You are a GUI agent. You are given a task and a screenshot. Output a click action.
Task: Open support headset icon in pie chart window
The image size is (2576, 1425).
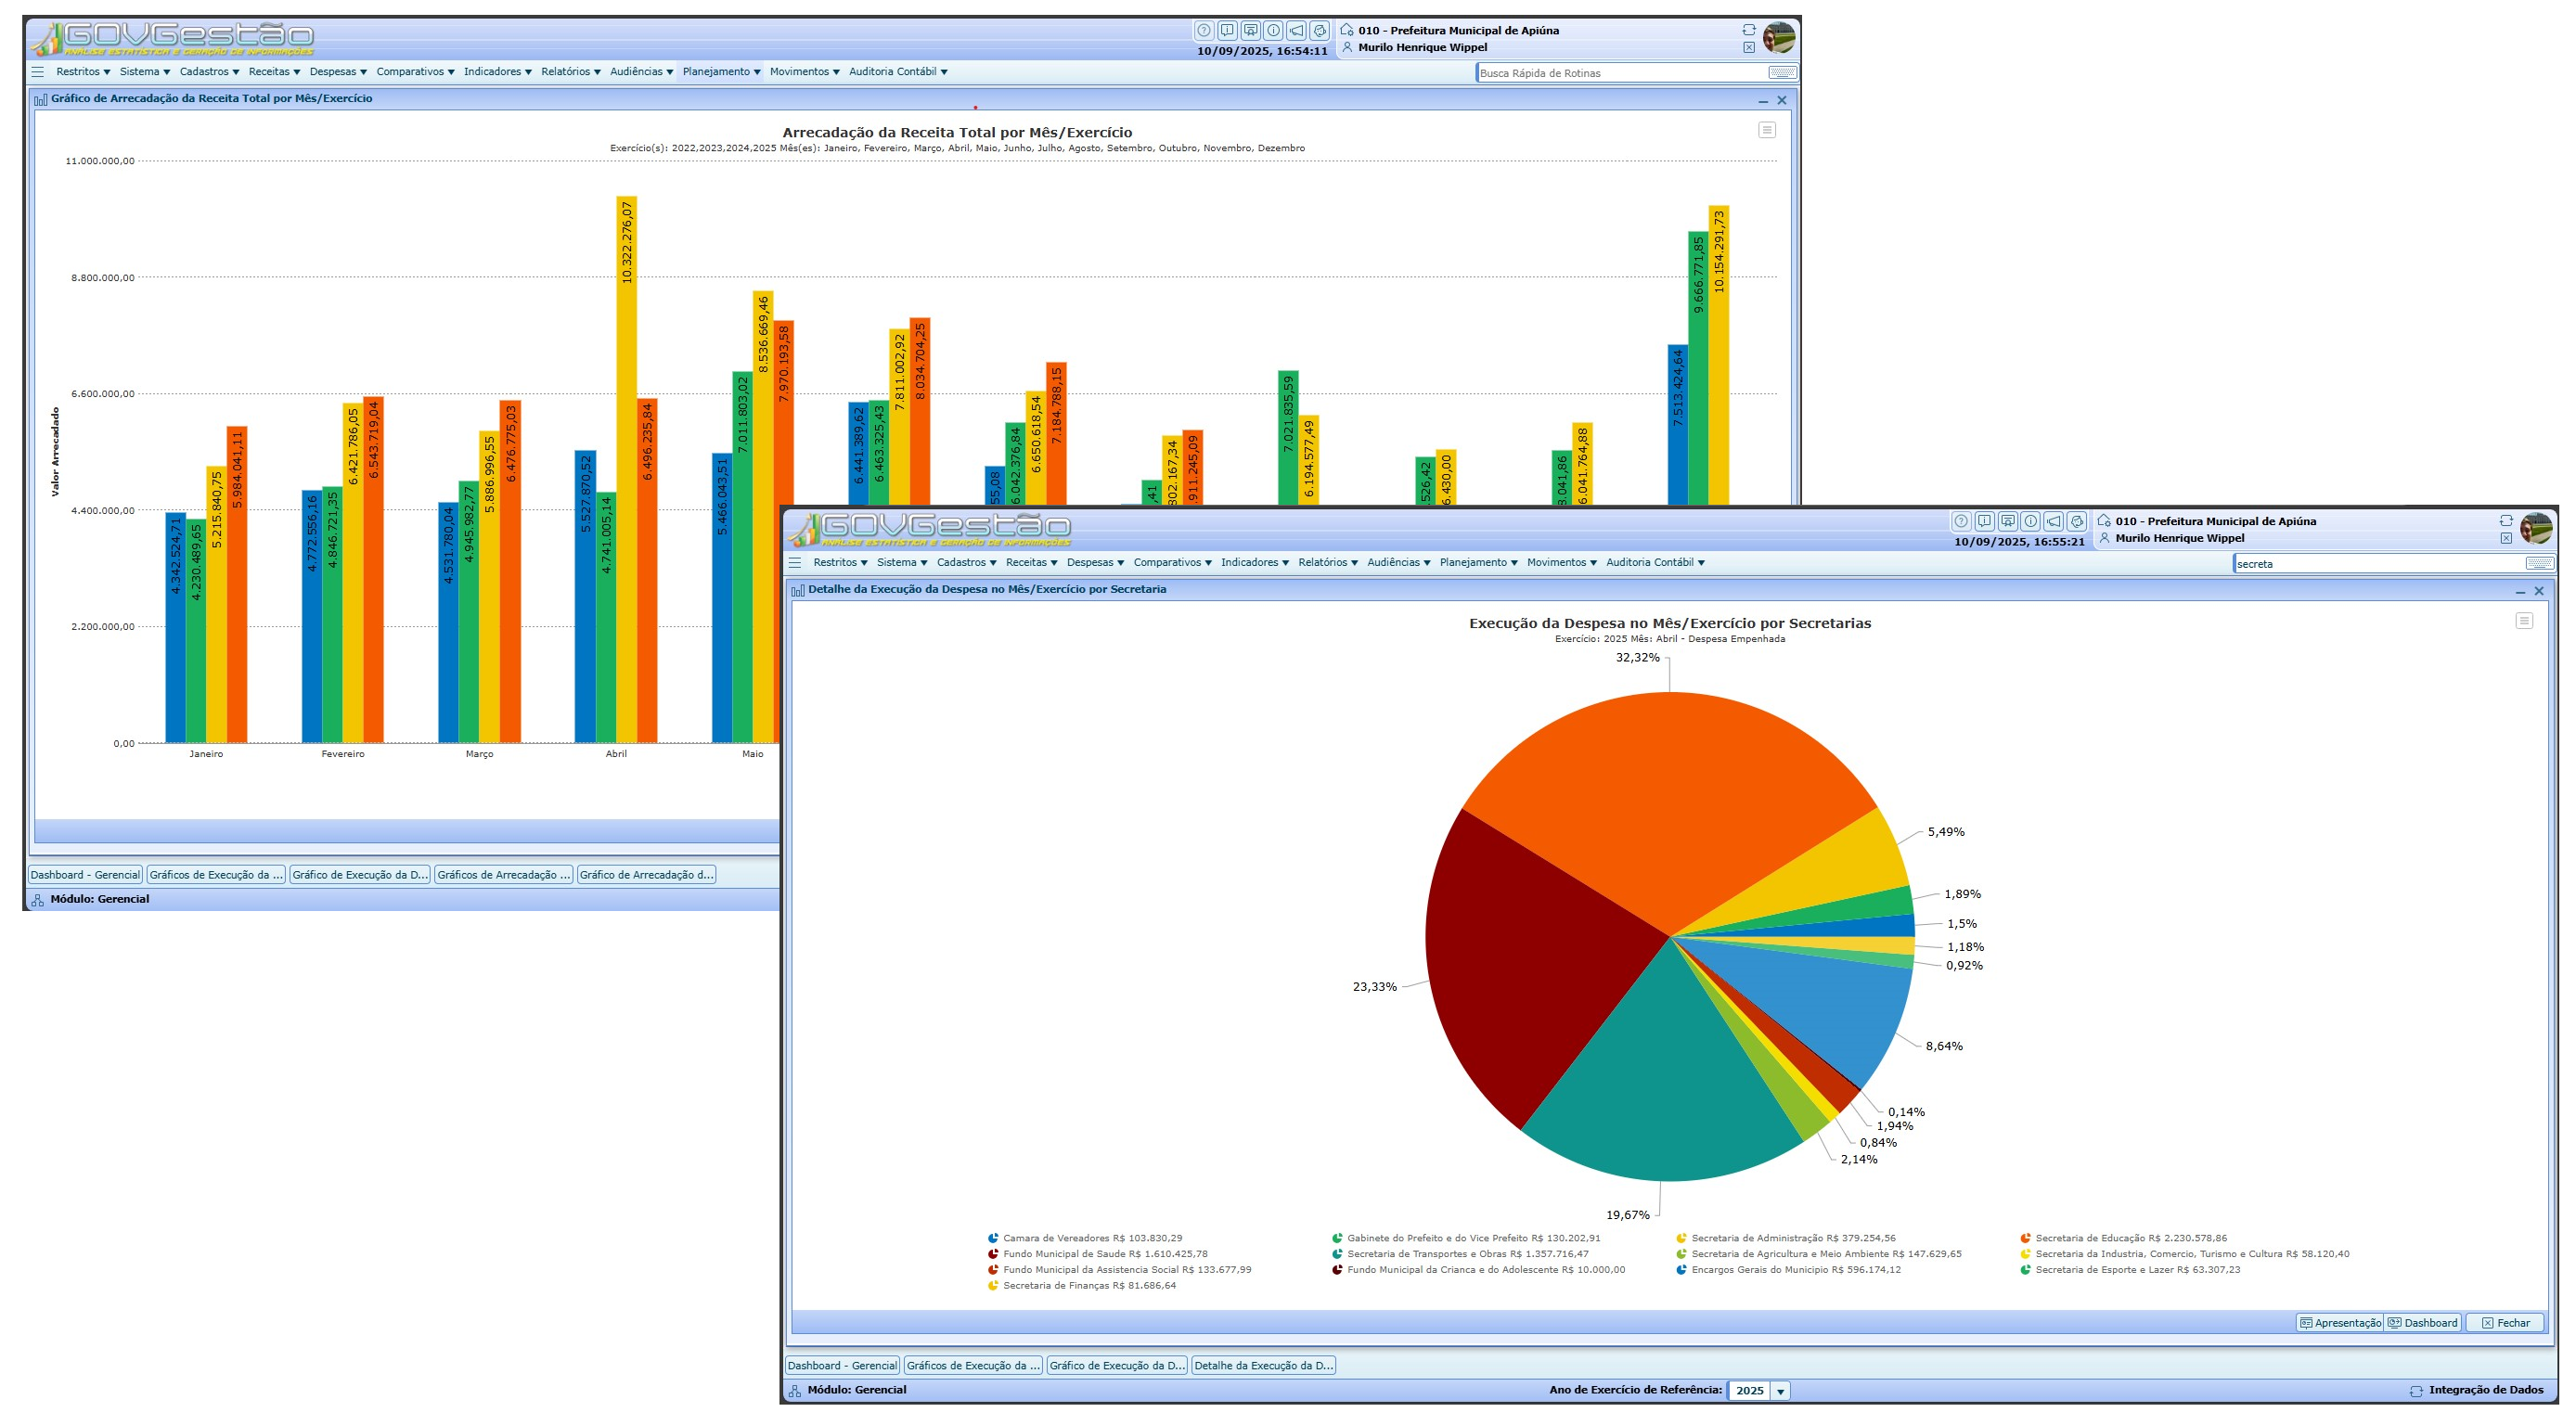pos(2077,521)
